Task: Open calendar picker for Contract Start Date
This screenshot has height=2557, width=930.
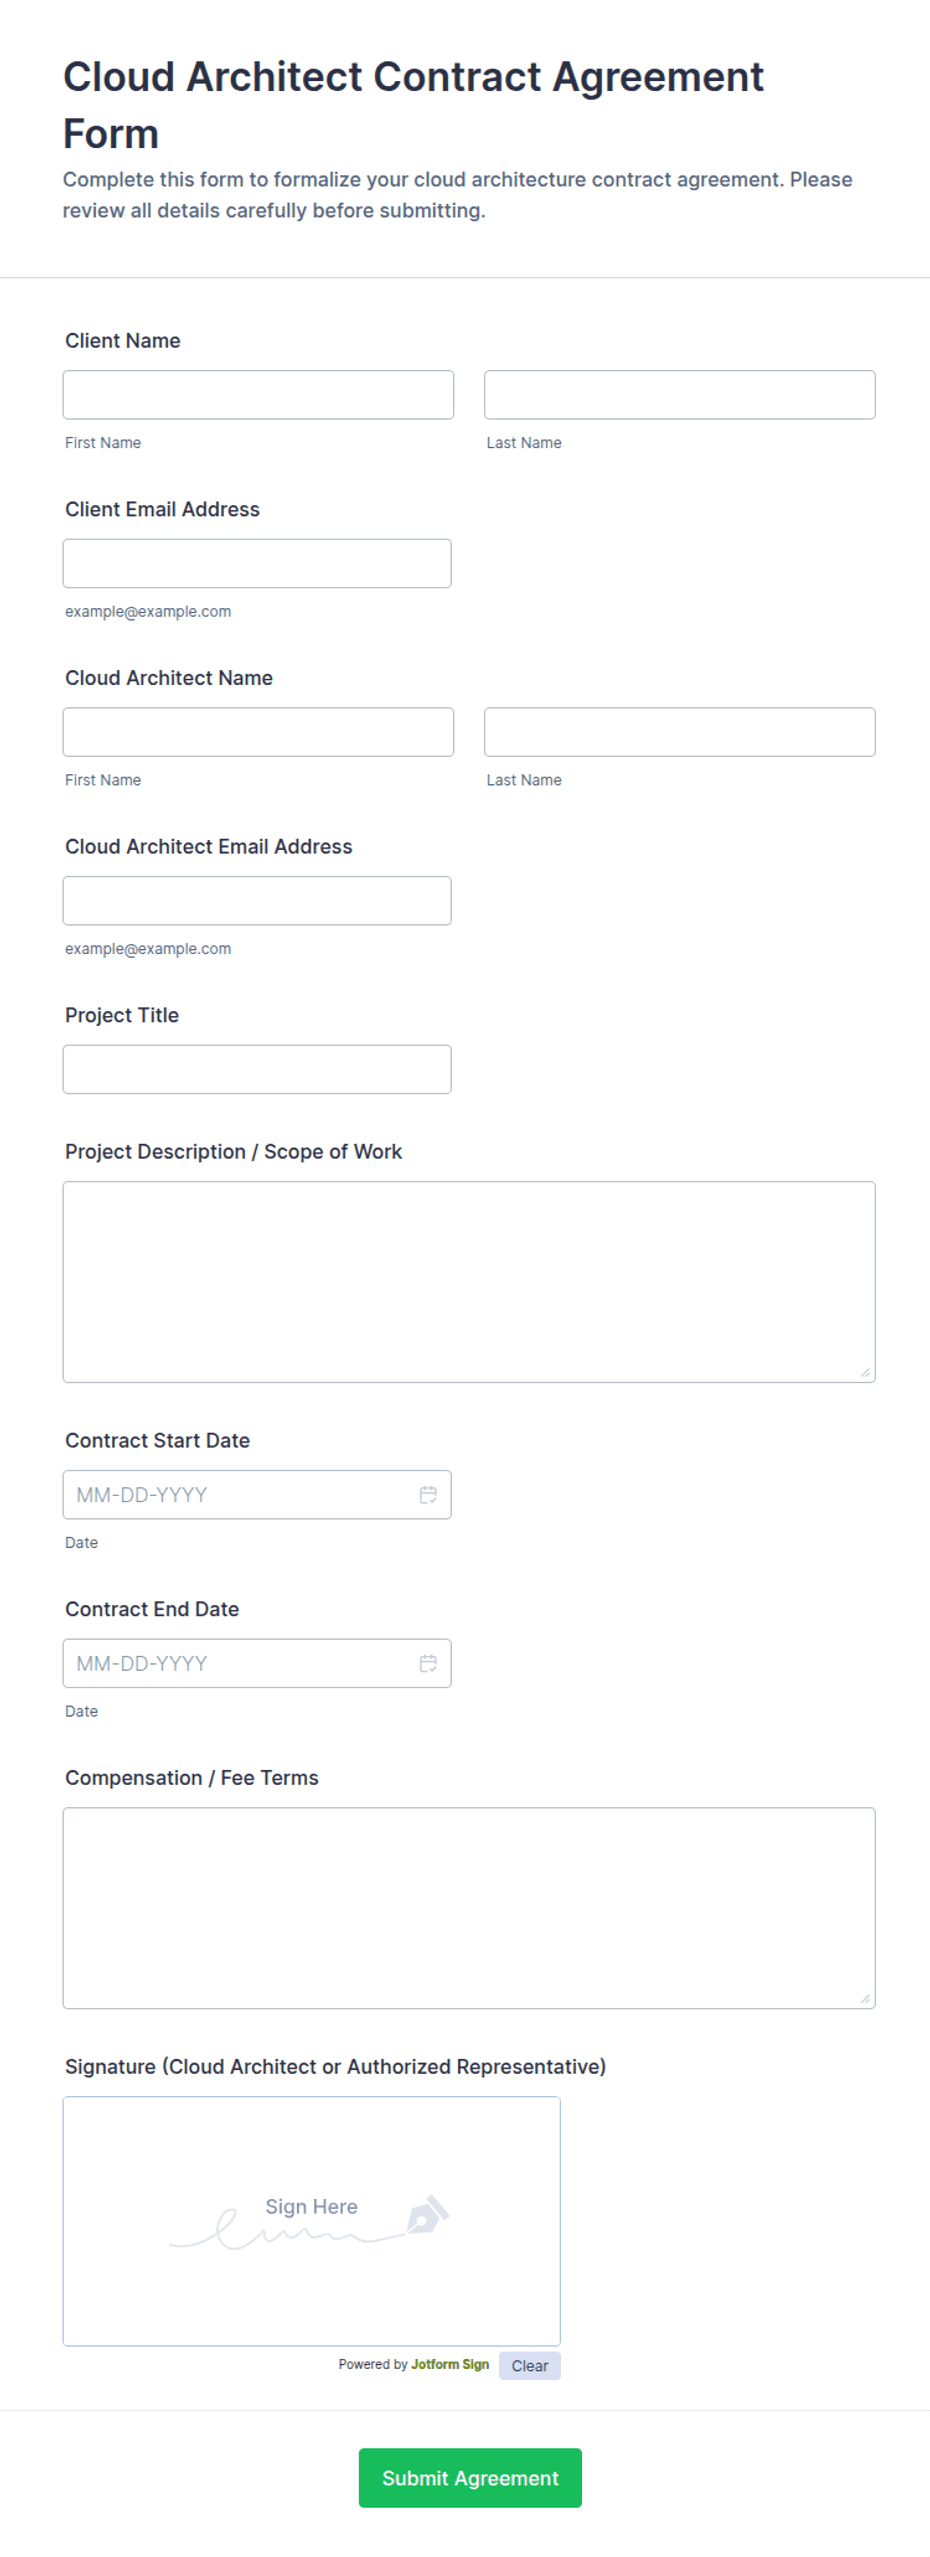Action: click(428, 1494)
